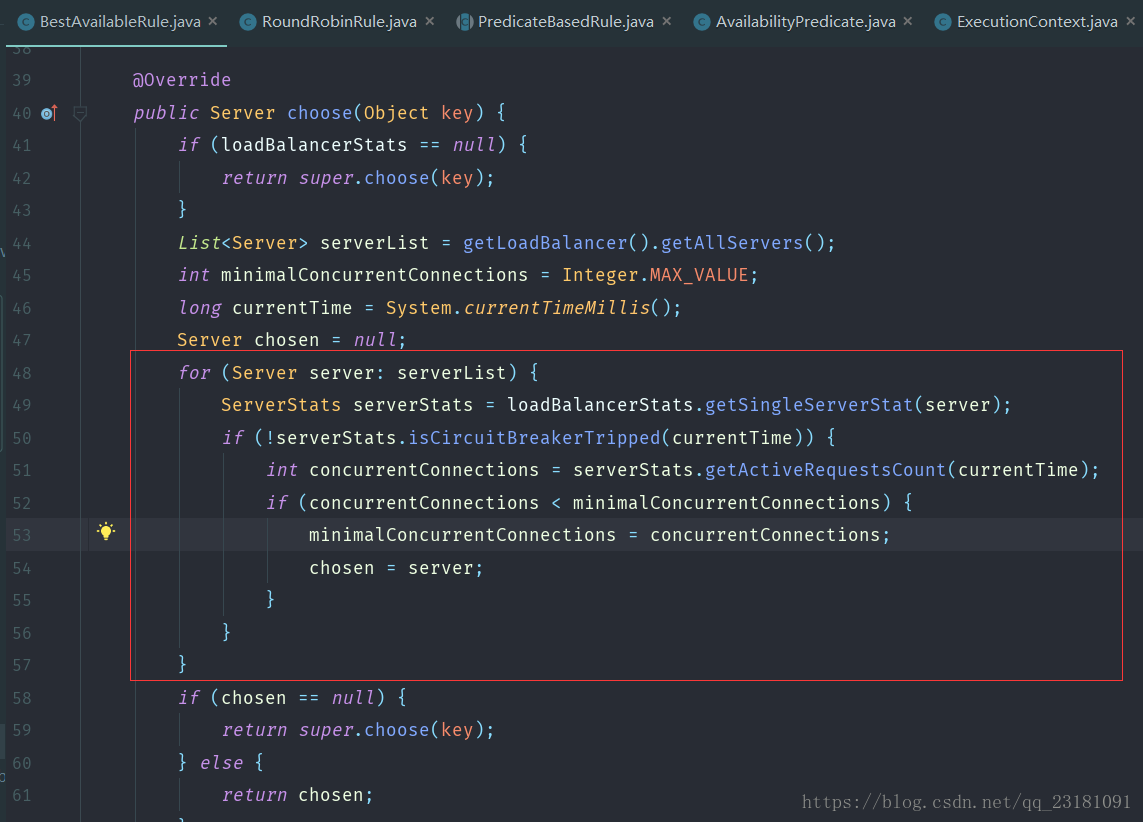Image resolution: width=1143 pixels, height=822 pixels.
Task: Close the PredicateBasedRule.java tab
Action: pyautogui.click(x=666, y=21)
